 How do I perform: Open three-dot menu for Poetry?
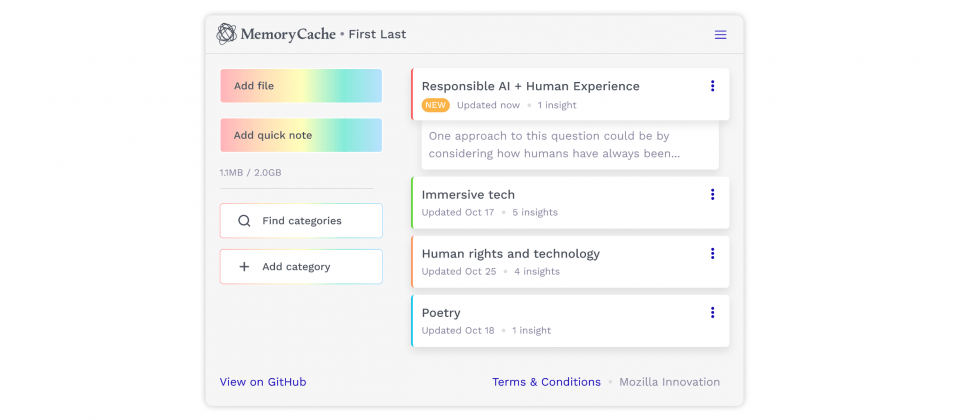[712, 312]
